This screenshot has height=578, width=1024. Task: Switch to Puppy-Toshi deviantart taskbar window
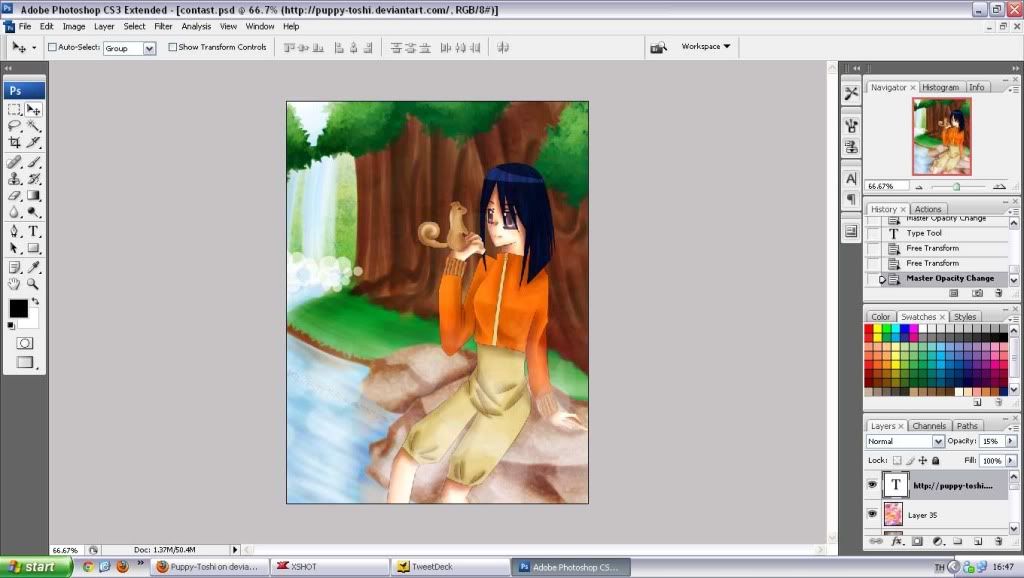coord(211,567)
